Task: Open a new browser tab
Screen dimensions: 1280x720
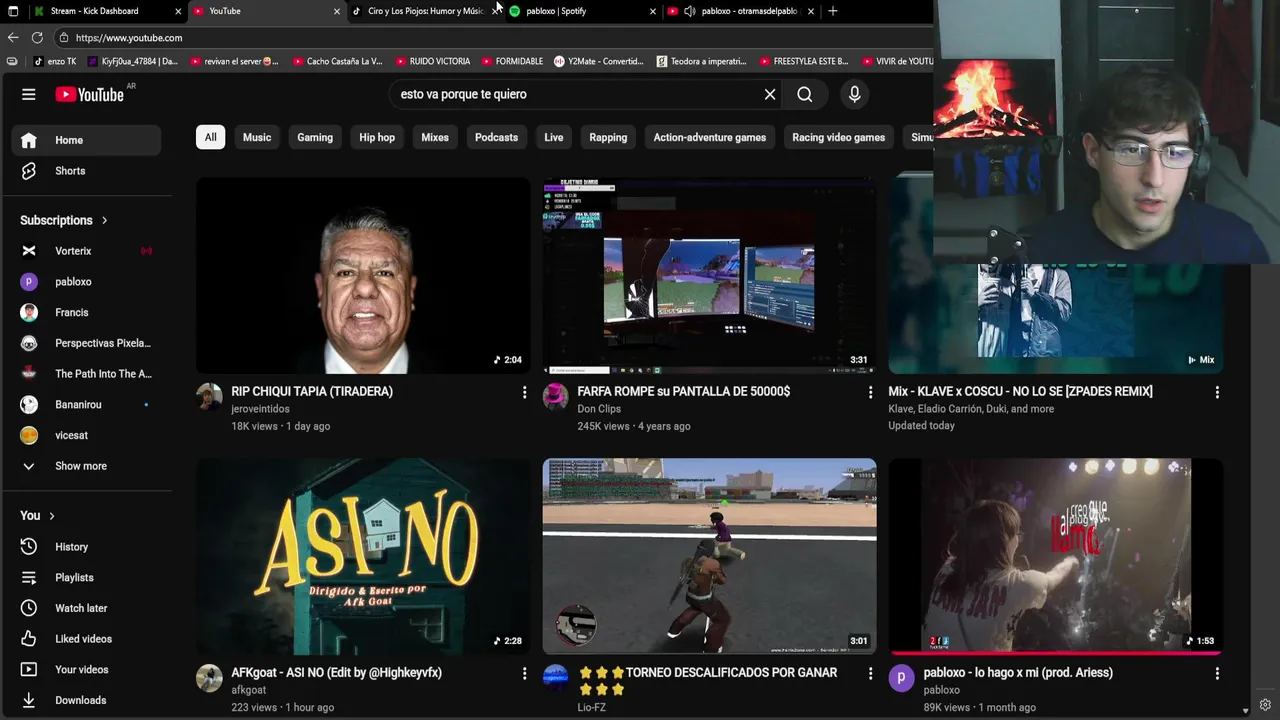Action: pyautogui.click(x=832, y=11)
